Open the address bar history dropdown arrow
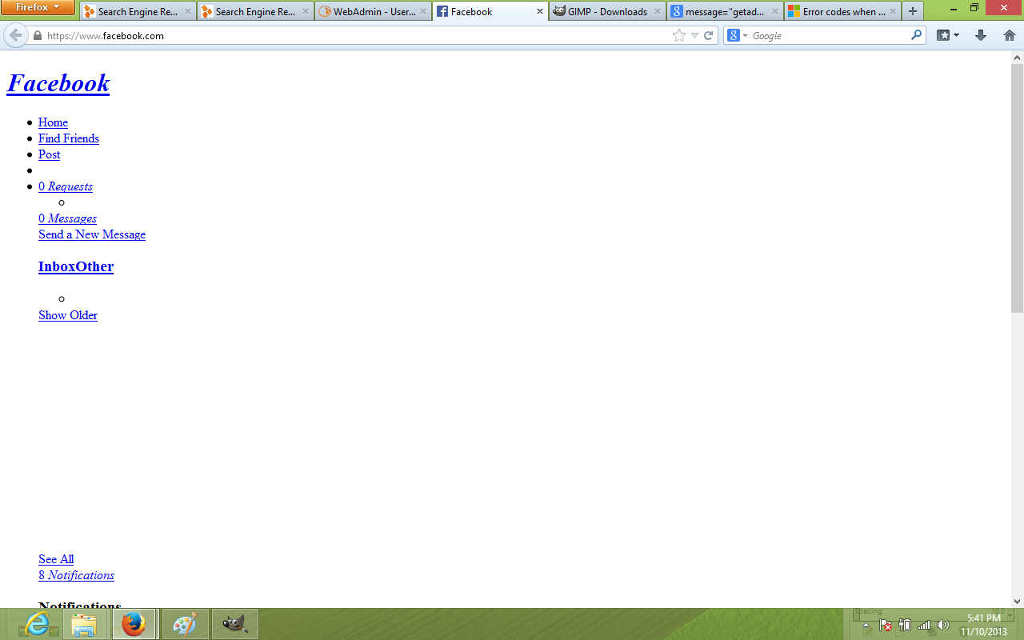 [695, 35]
